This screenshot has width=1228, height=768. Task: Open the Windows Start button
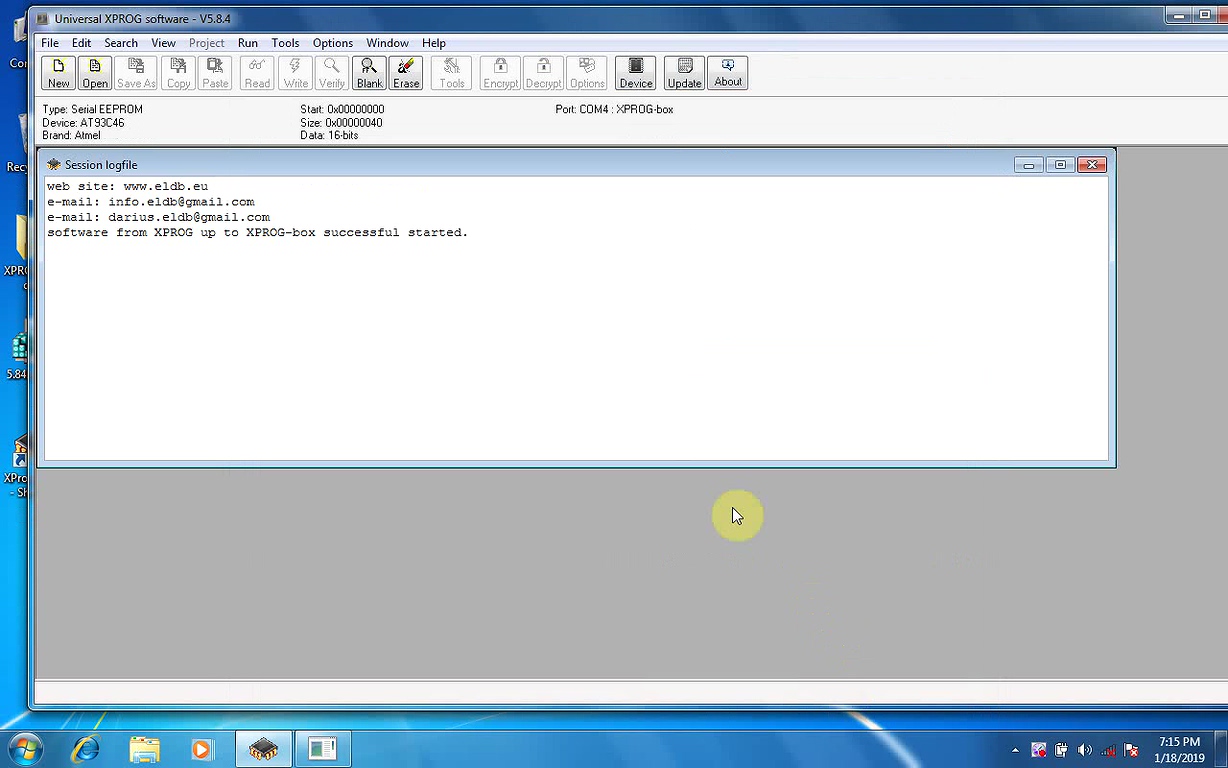[26, 748]
